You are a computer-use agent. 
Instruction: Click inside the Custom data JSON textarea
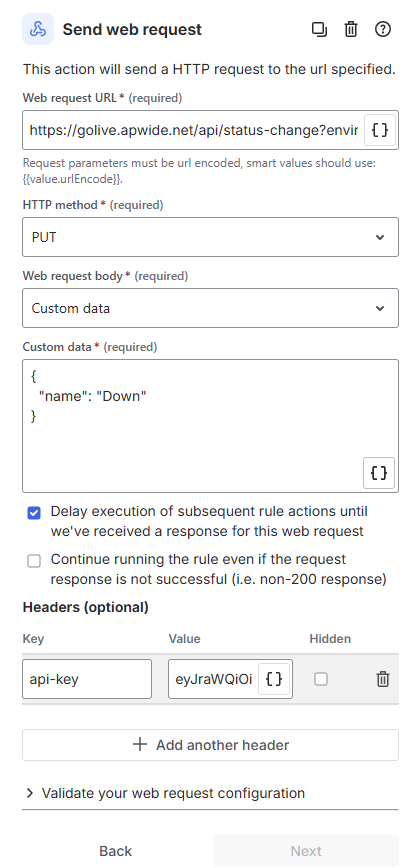click(x=210, y=426)
